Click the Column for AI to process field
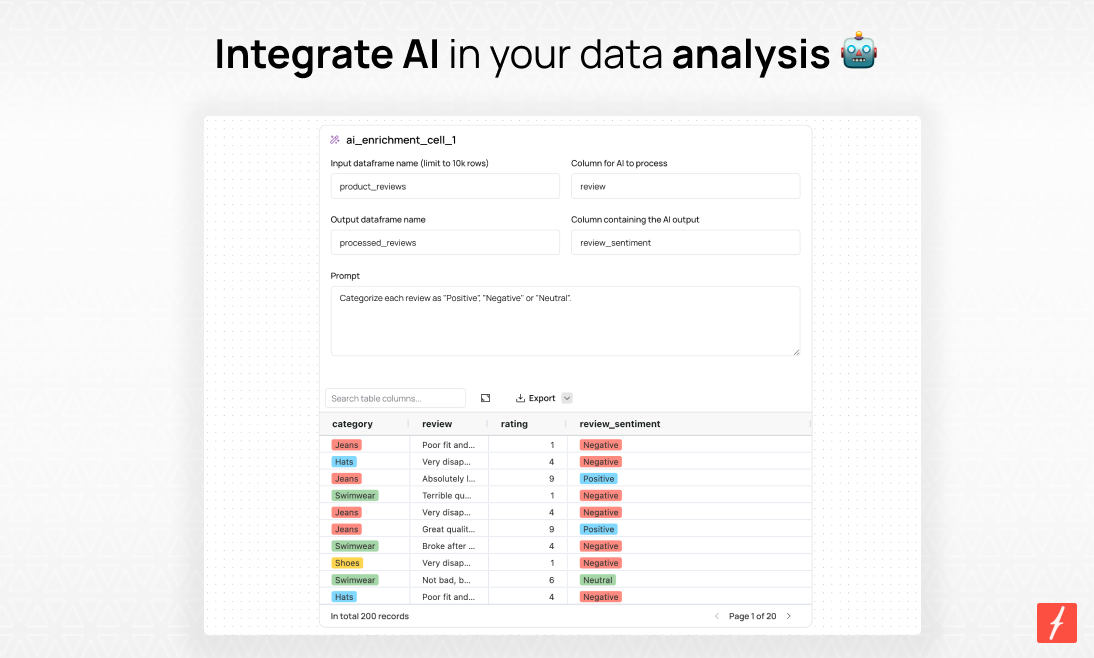1094x658 pixels. 685,186
